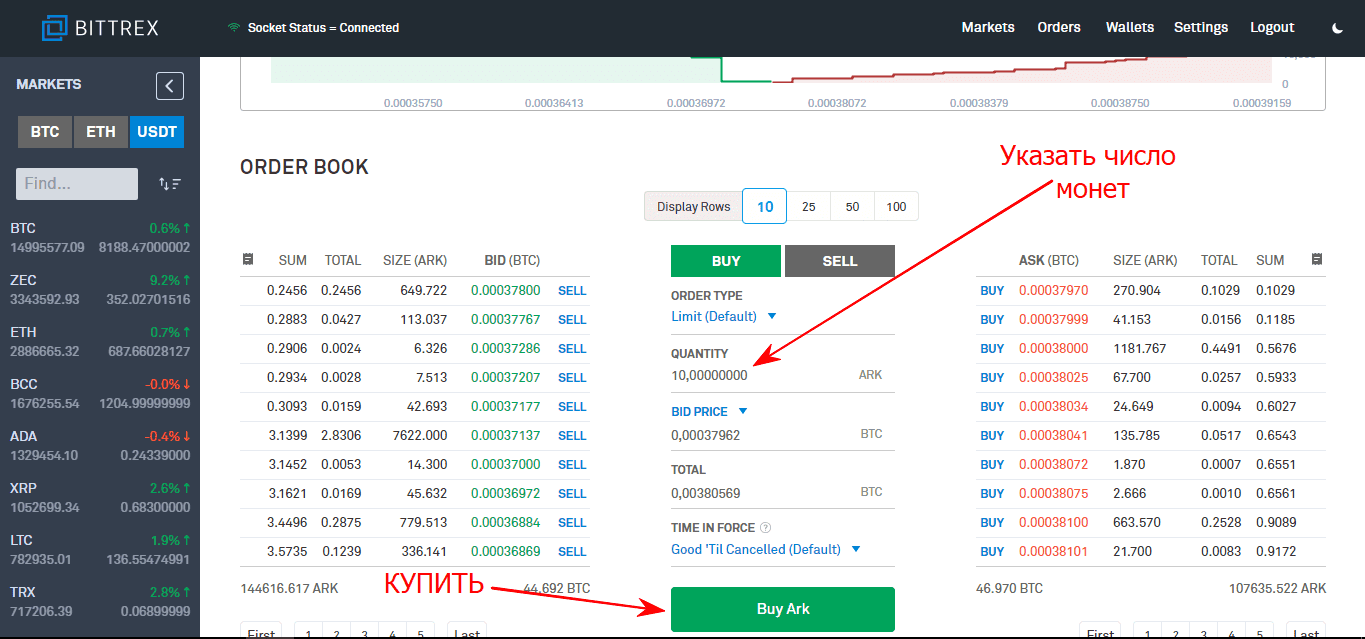
Task: Click BUY on the 0.00038041 ask row
Action: (992, 436)
